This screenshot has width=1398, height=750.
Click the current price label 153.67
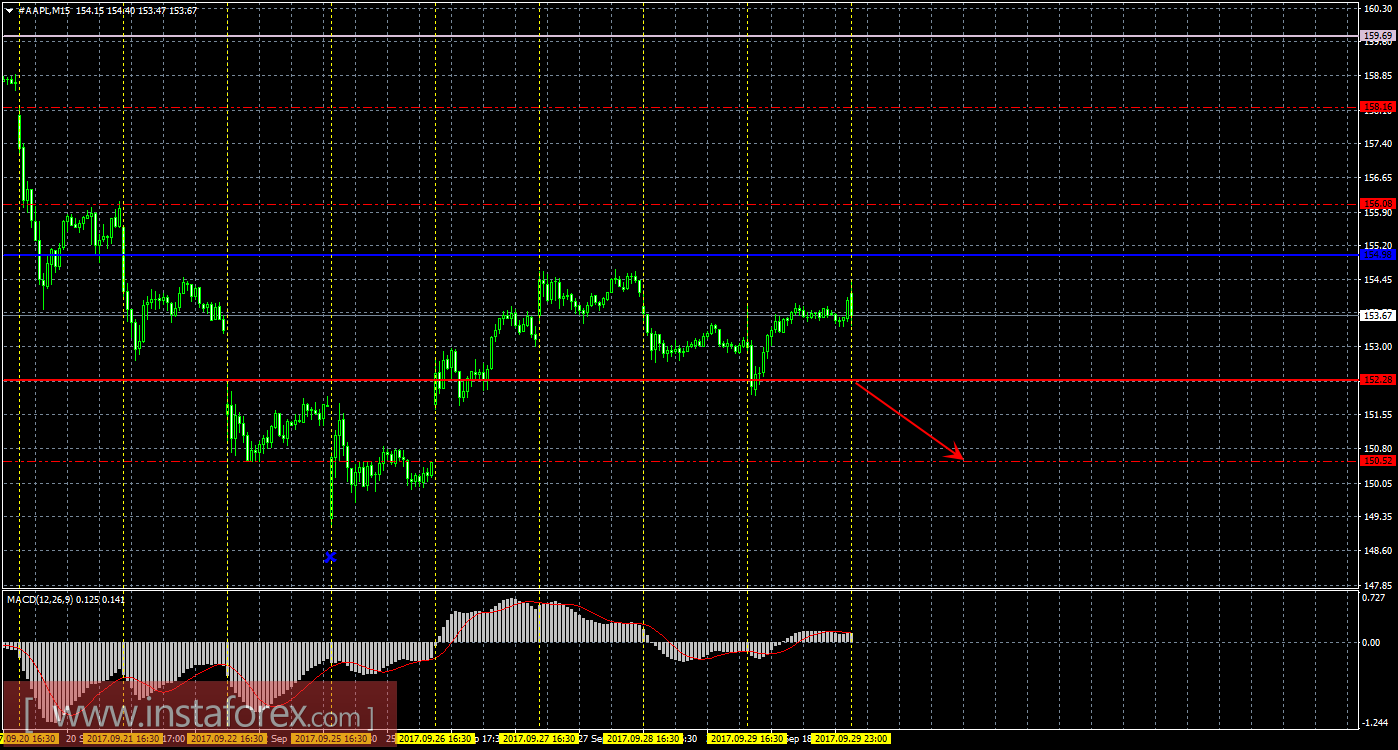[x=1378, y=315]
